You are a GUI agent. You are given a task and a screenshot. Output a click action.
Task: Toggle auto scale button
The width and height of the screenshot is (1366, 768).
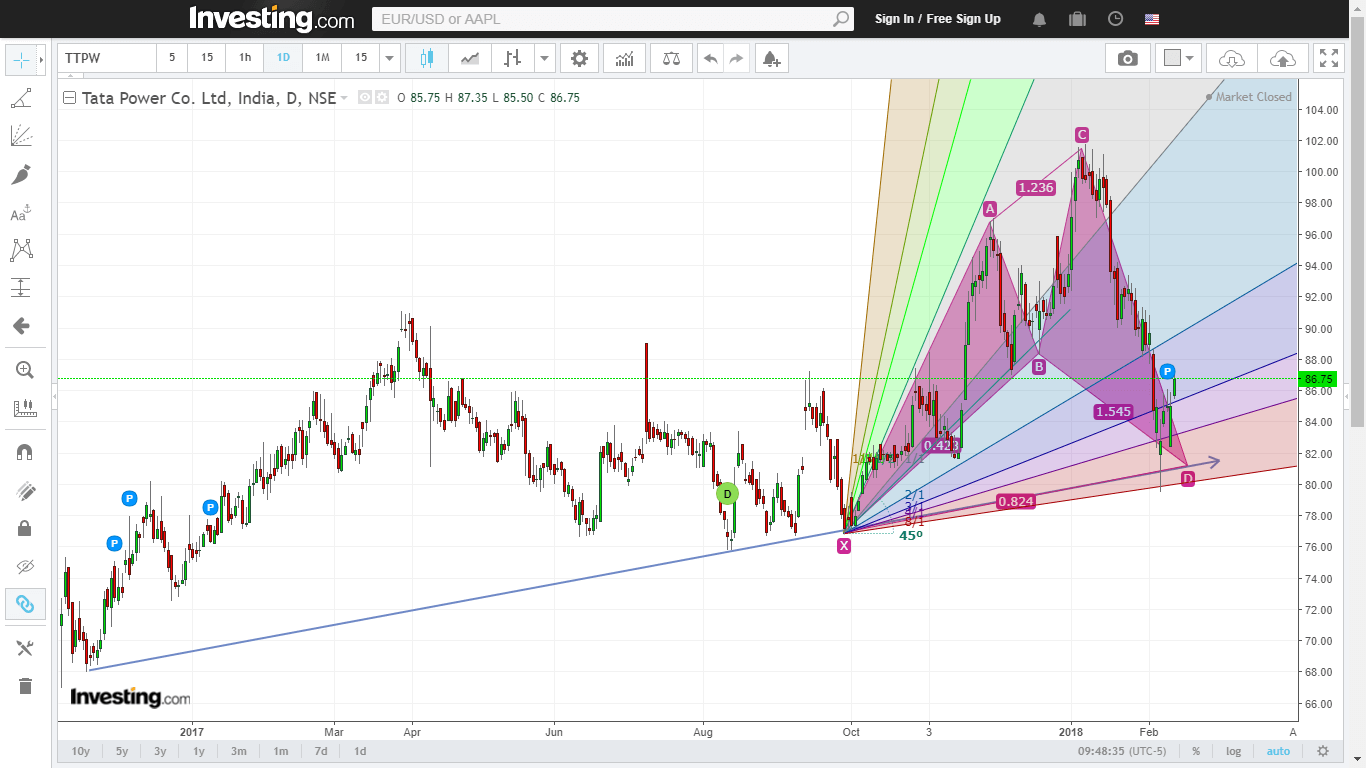click(1278, 751)
